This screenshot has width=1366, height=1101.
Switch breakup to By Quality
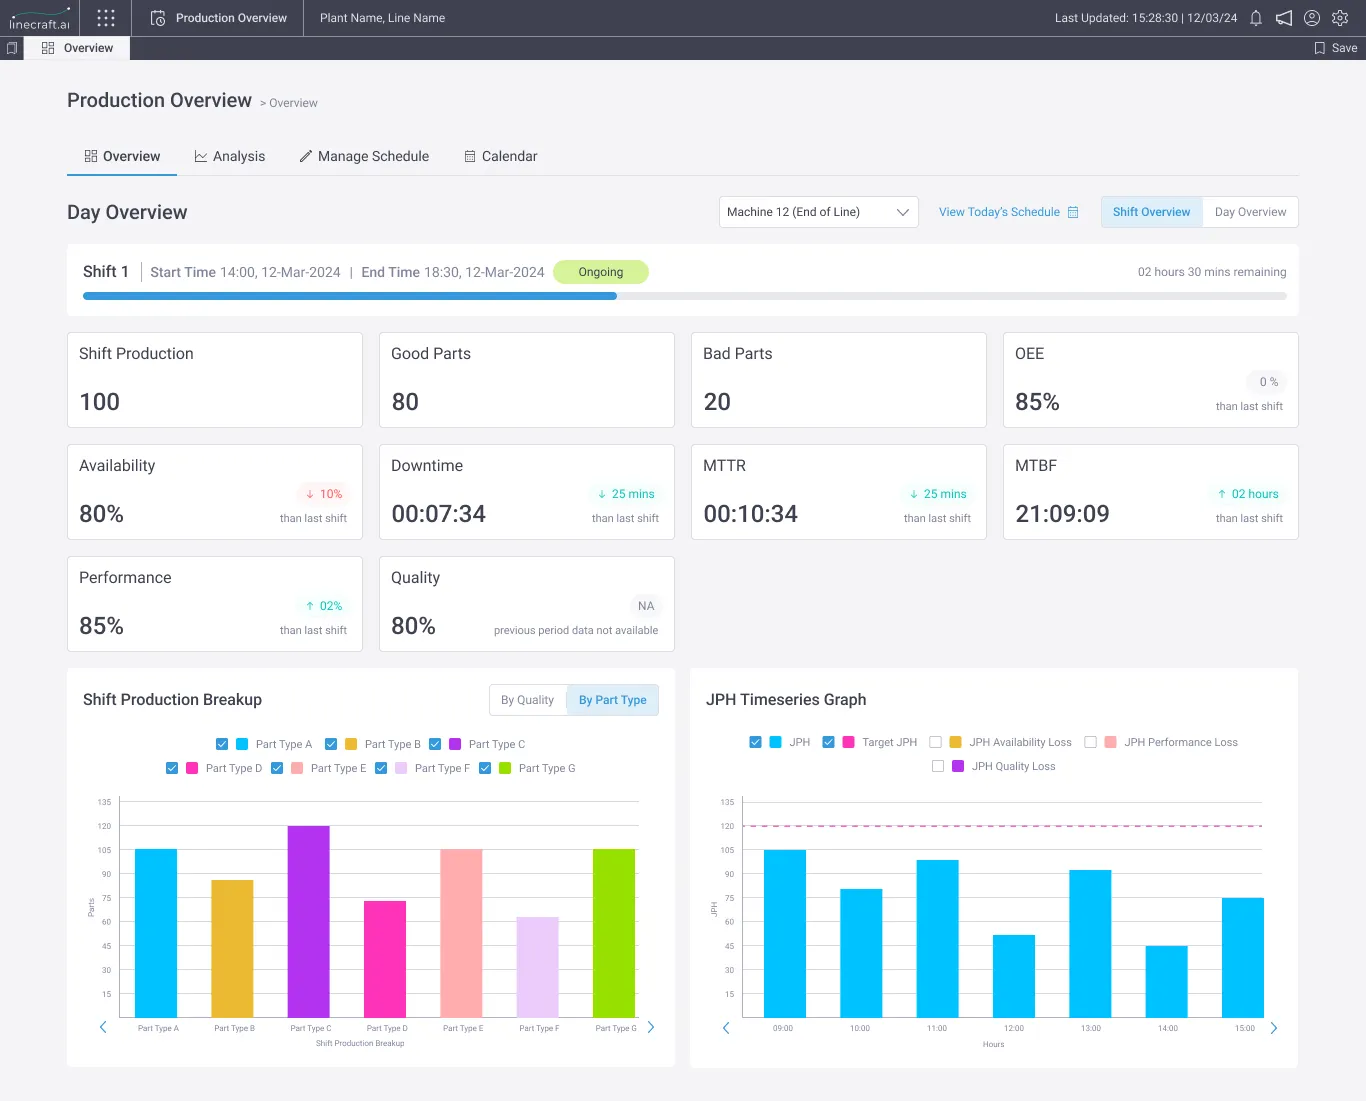(x=527, y=700)
